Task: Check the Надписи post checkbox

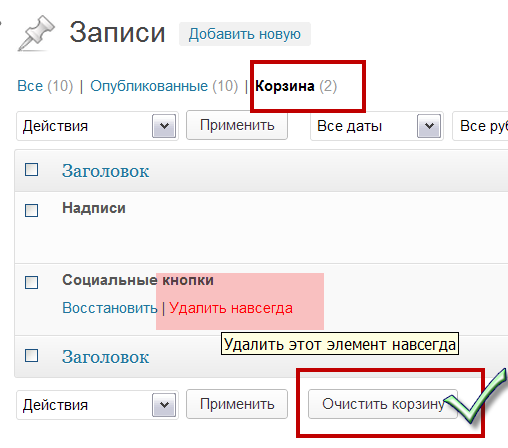Action: click(x=32, y=210)
